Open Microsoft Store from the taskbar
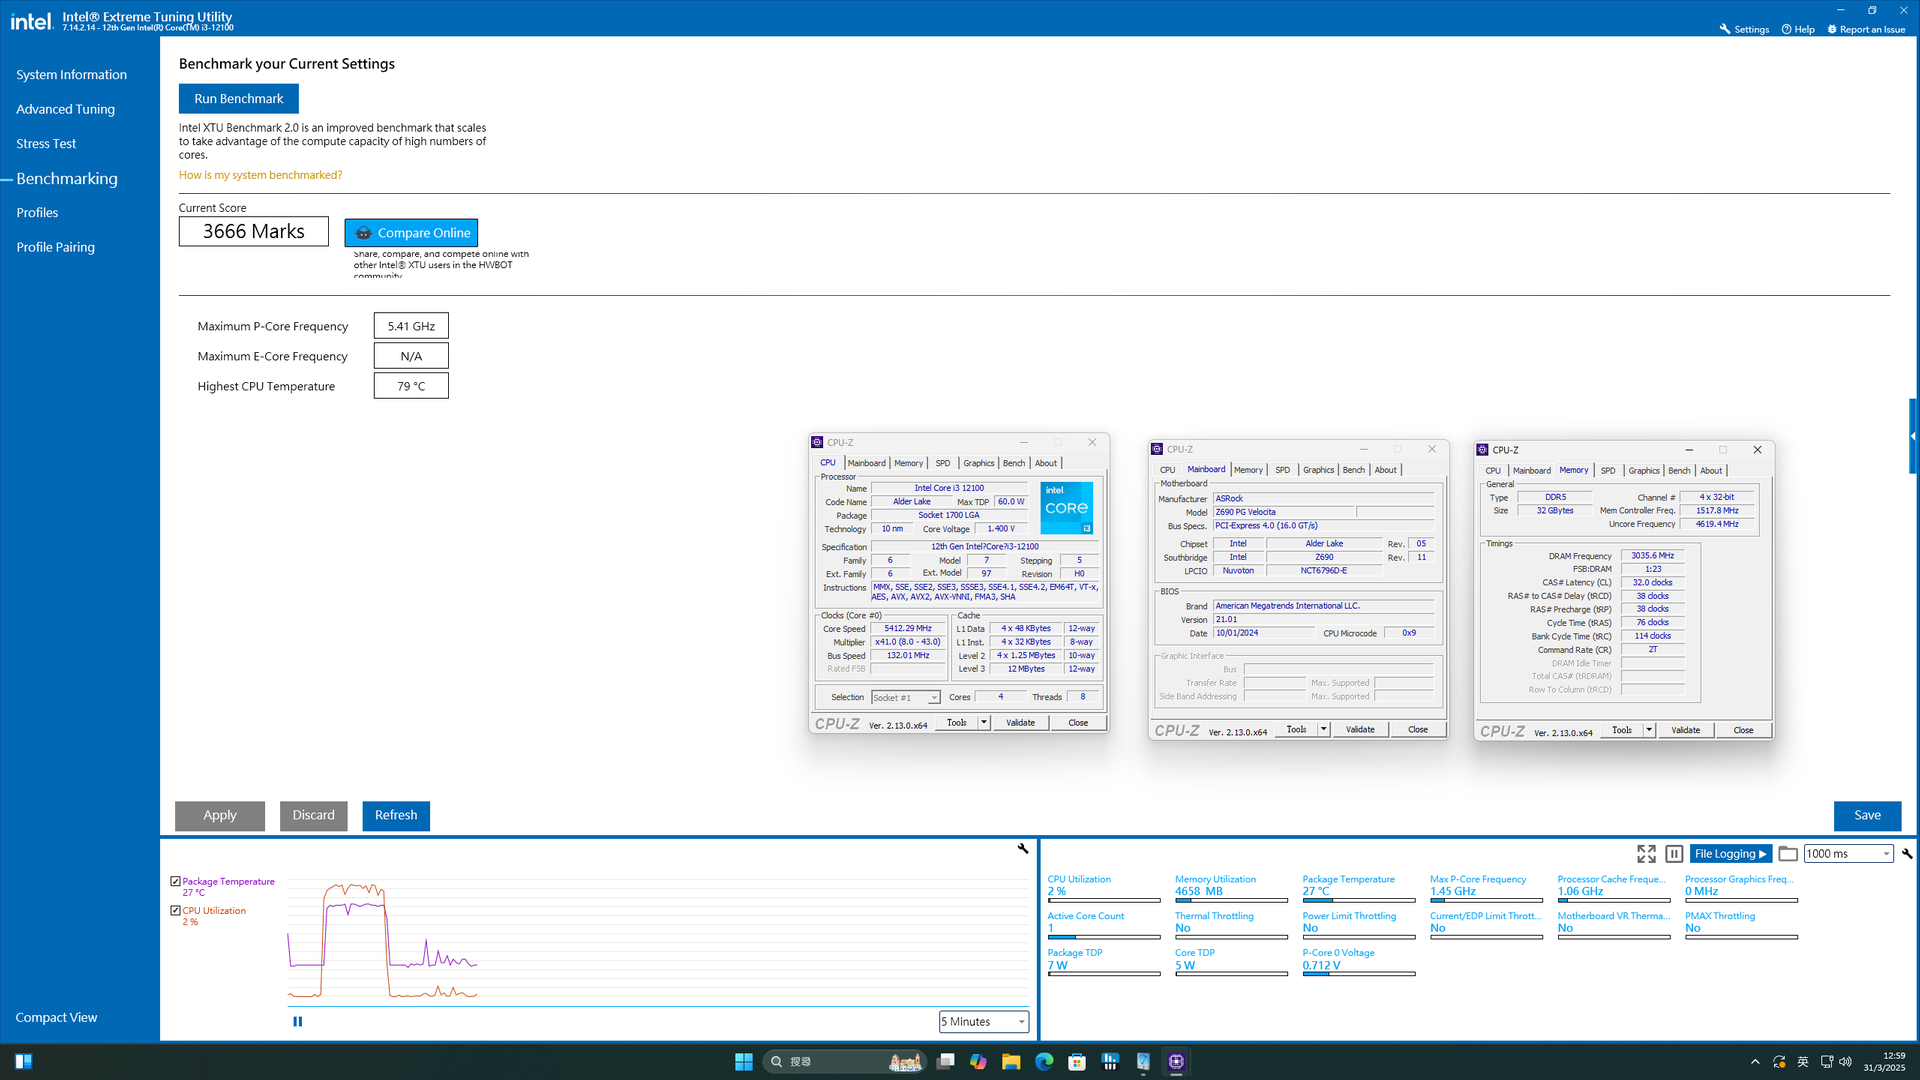The height and width of the screenshot is (1080, 1920). click(1077, 1062)
